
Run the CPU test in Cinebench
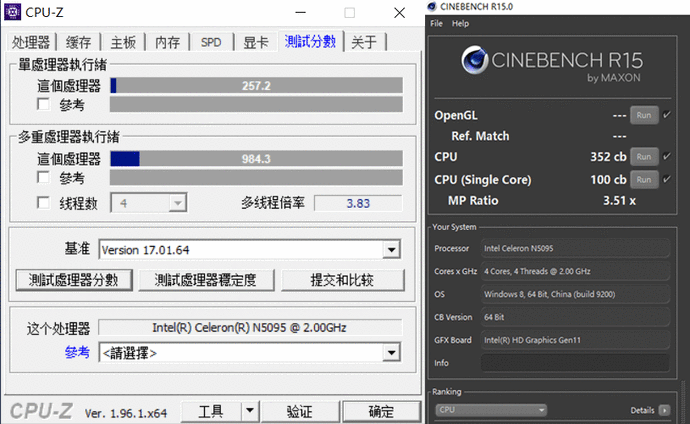(644, 156)
